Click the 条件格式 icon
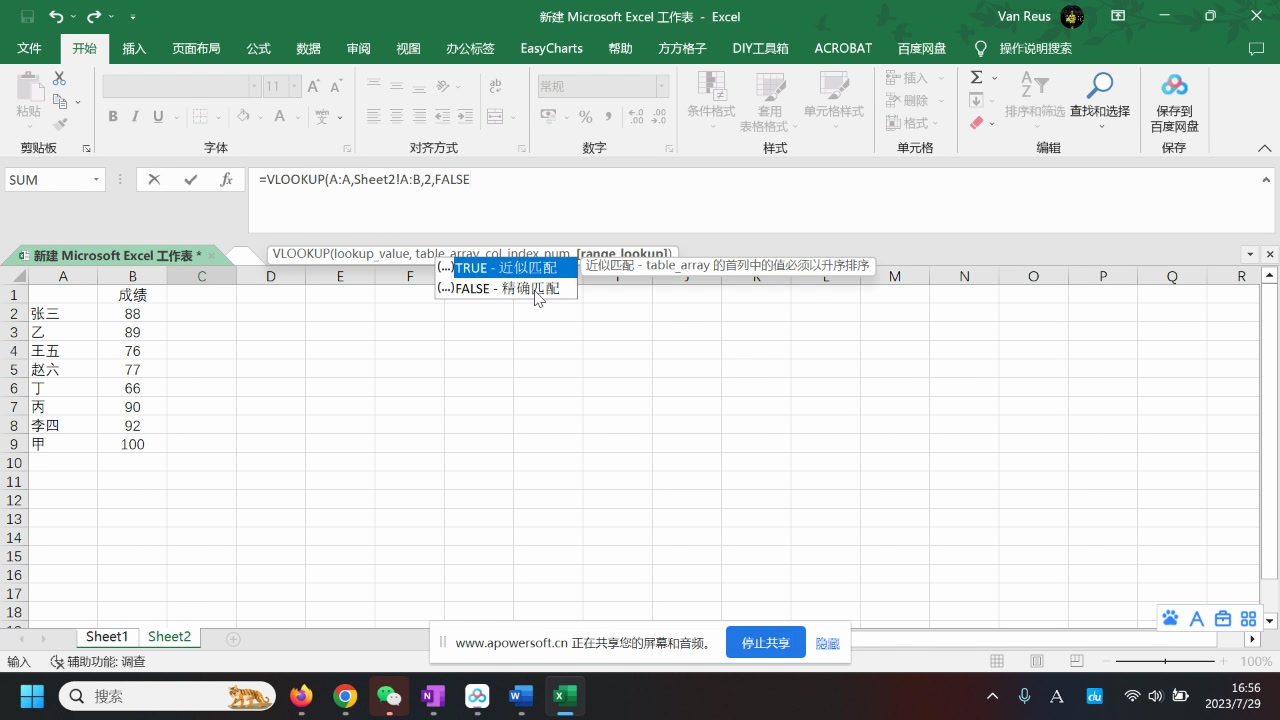This screenshot has height=720, width=1280. [711, 86]
